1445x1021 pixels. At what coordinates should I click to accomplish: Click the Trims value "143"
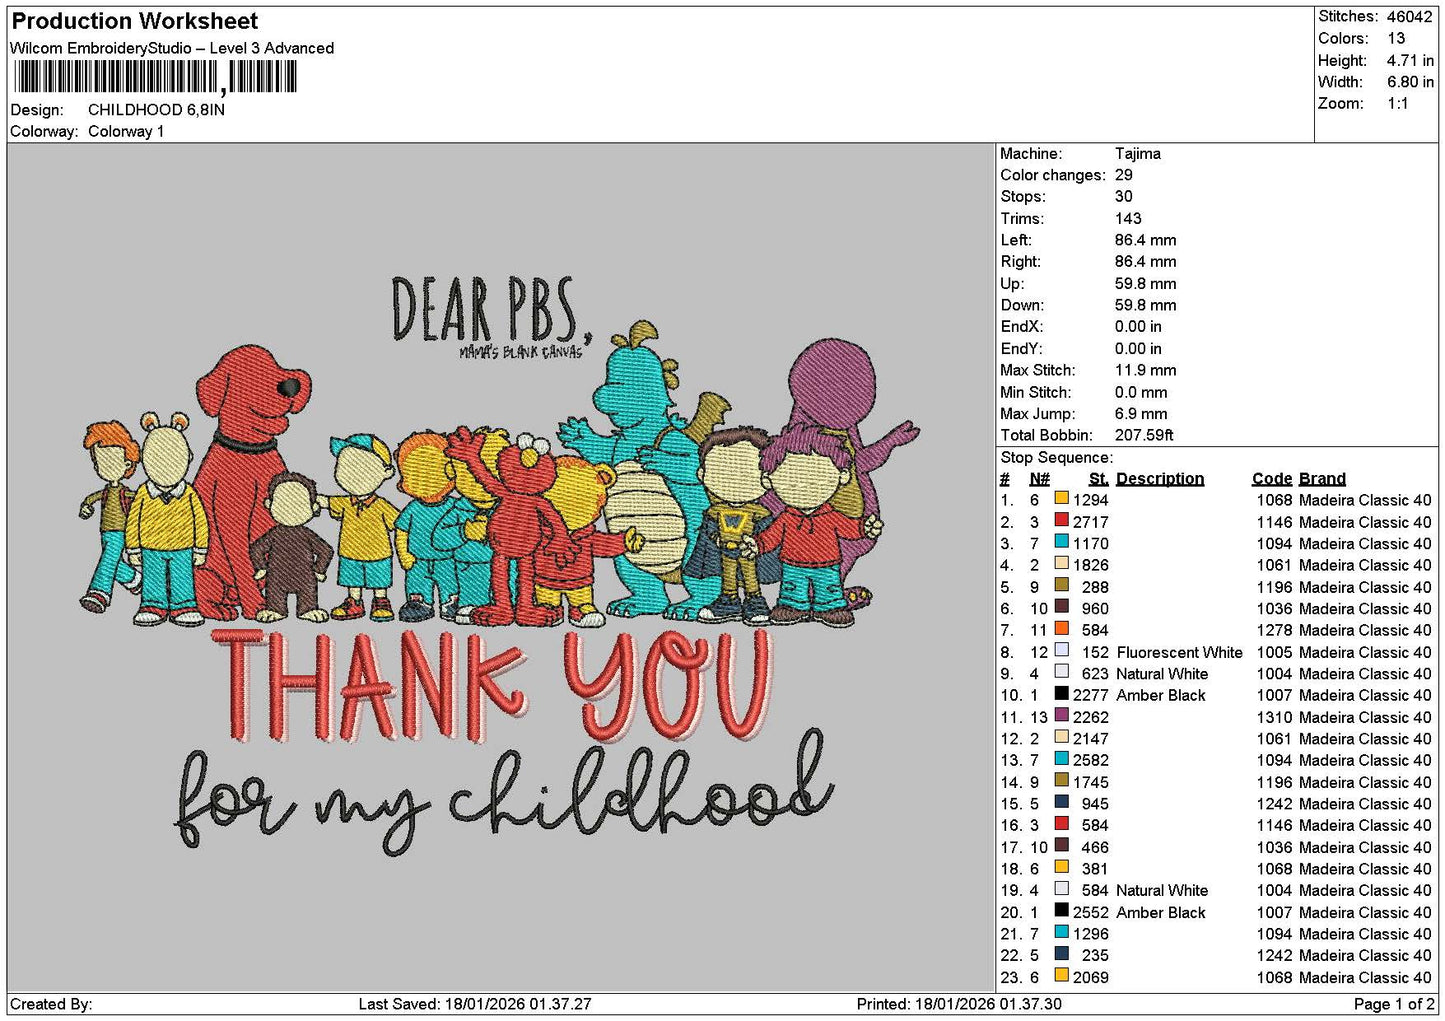pos(1129,219)
